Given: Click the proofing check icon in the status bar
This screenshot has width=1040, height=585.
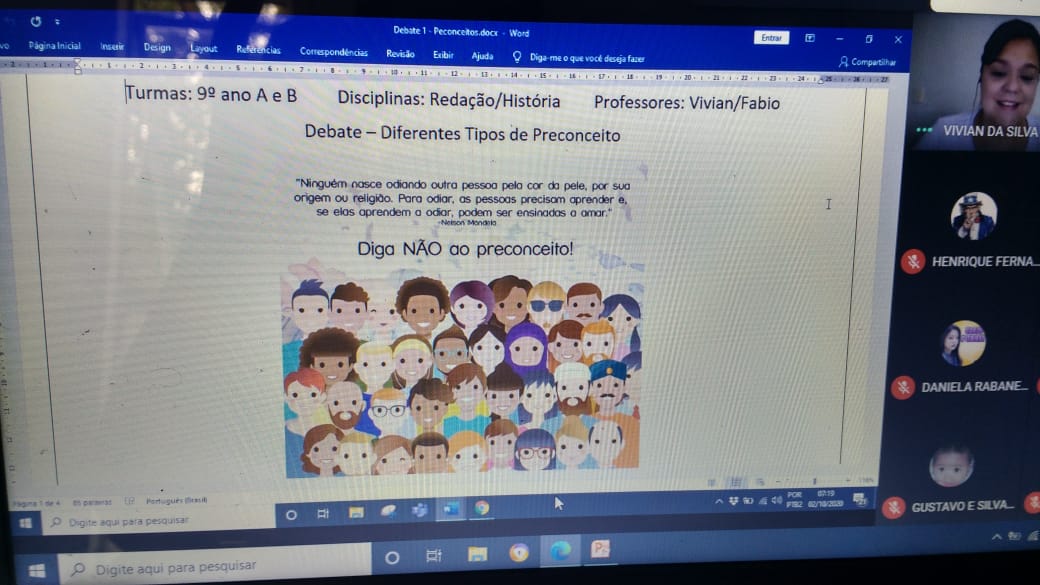Looking at the screenshot, I should pos(129,501).
